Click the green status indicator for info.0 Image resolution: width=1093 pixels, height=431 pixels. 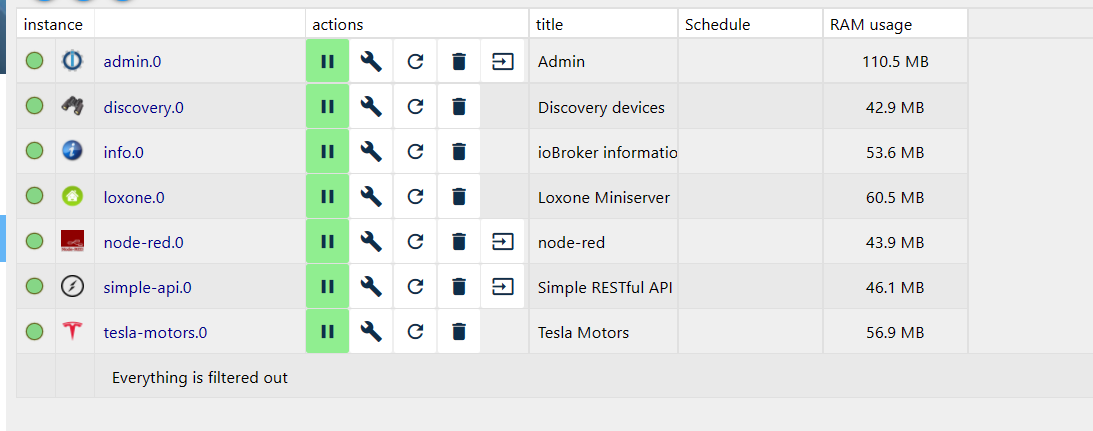(35, 151)
